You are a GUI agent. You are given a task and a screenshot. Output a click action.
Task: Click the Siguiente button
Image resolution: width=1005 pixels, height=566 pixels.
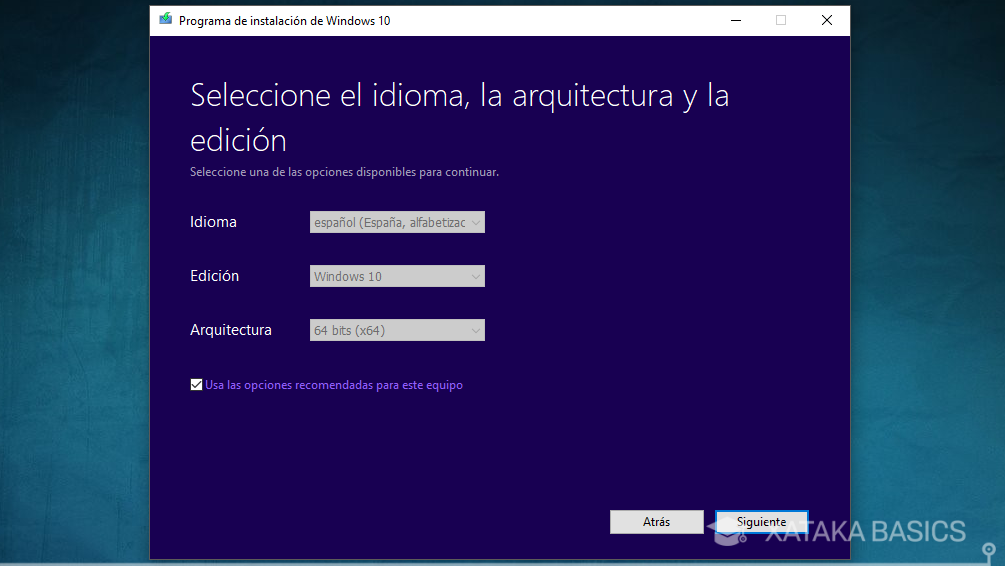click(x=761, y=522)
